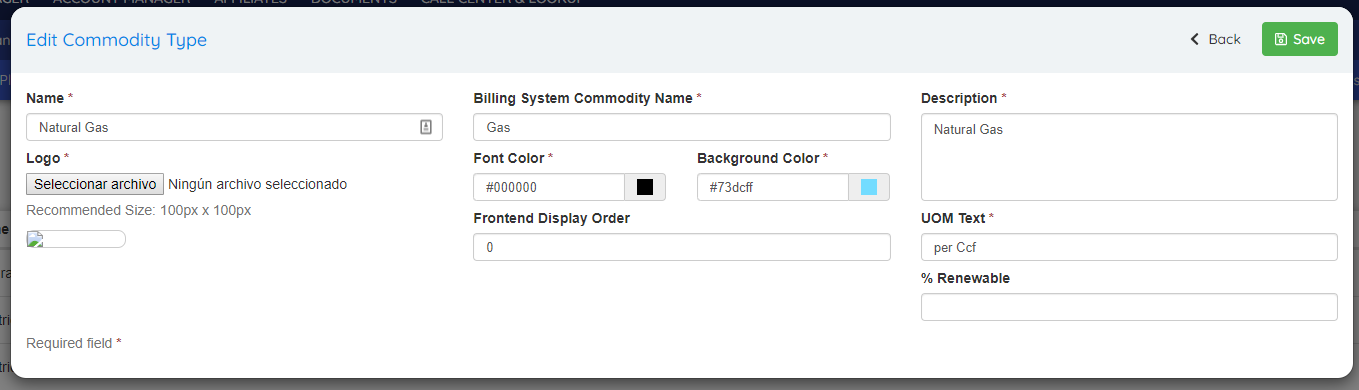Click the Background Color hex input
This screenshot has width=1359, height=390.
click(x=773, y=187)
